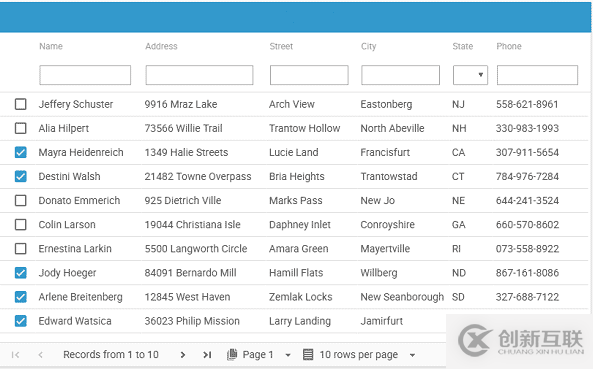This screenshot has width=593, height=369.
Task: Go to the previous page arrow
Action: click(x=40, y=355)
